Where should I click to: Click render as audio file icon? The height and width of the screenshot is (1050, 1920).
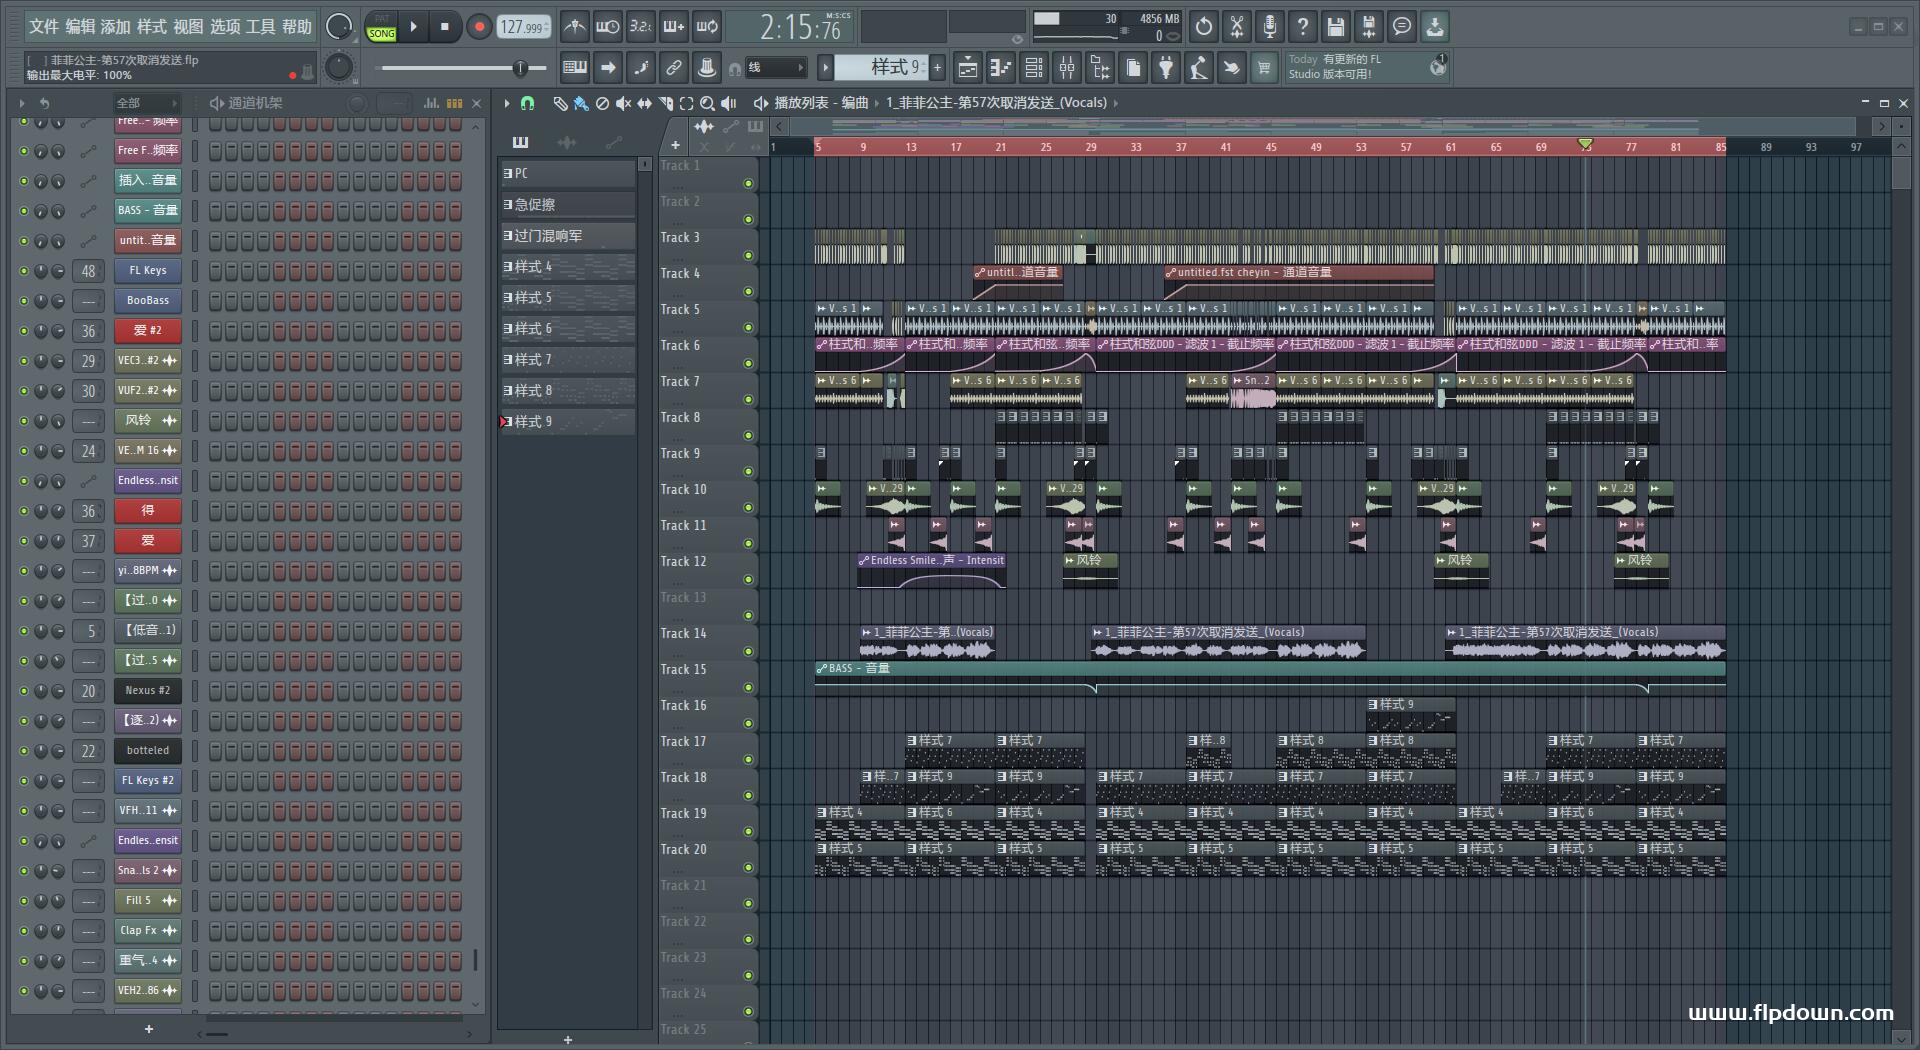coord(1369,27)
